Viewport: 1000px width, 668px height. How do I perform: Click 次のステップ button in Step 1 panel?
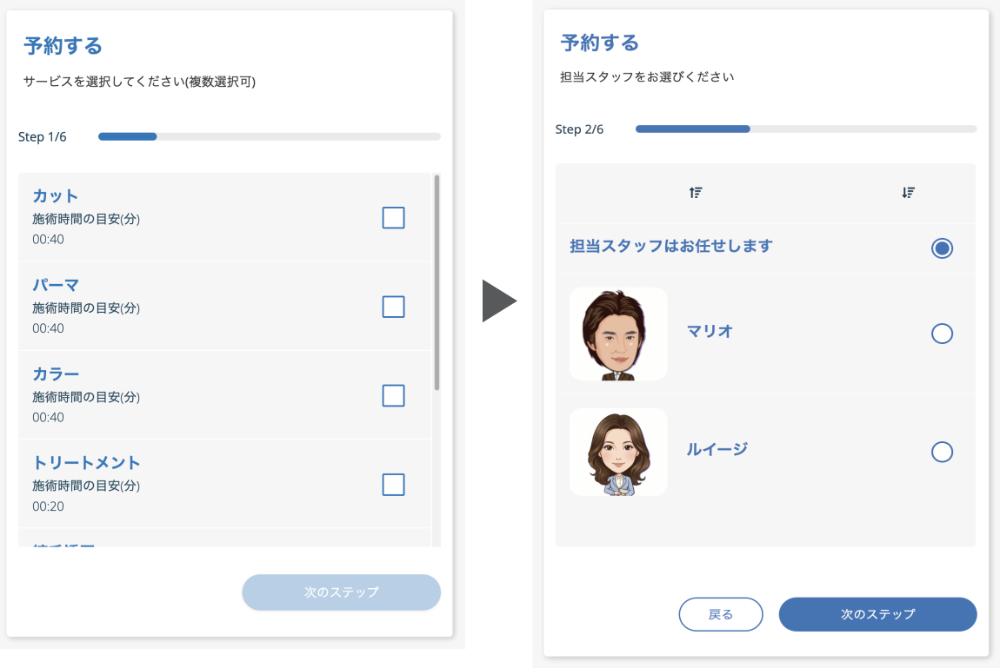click(x=341, y=592)
